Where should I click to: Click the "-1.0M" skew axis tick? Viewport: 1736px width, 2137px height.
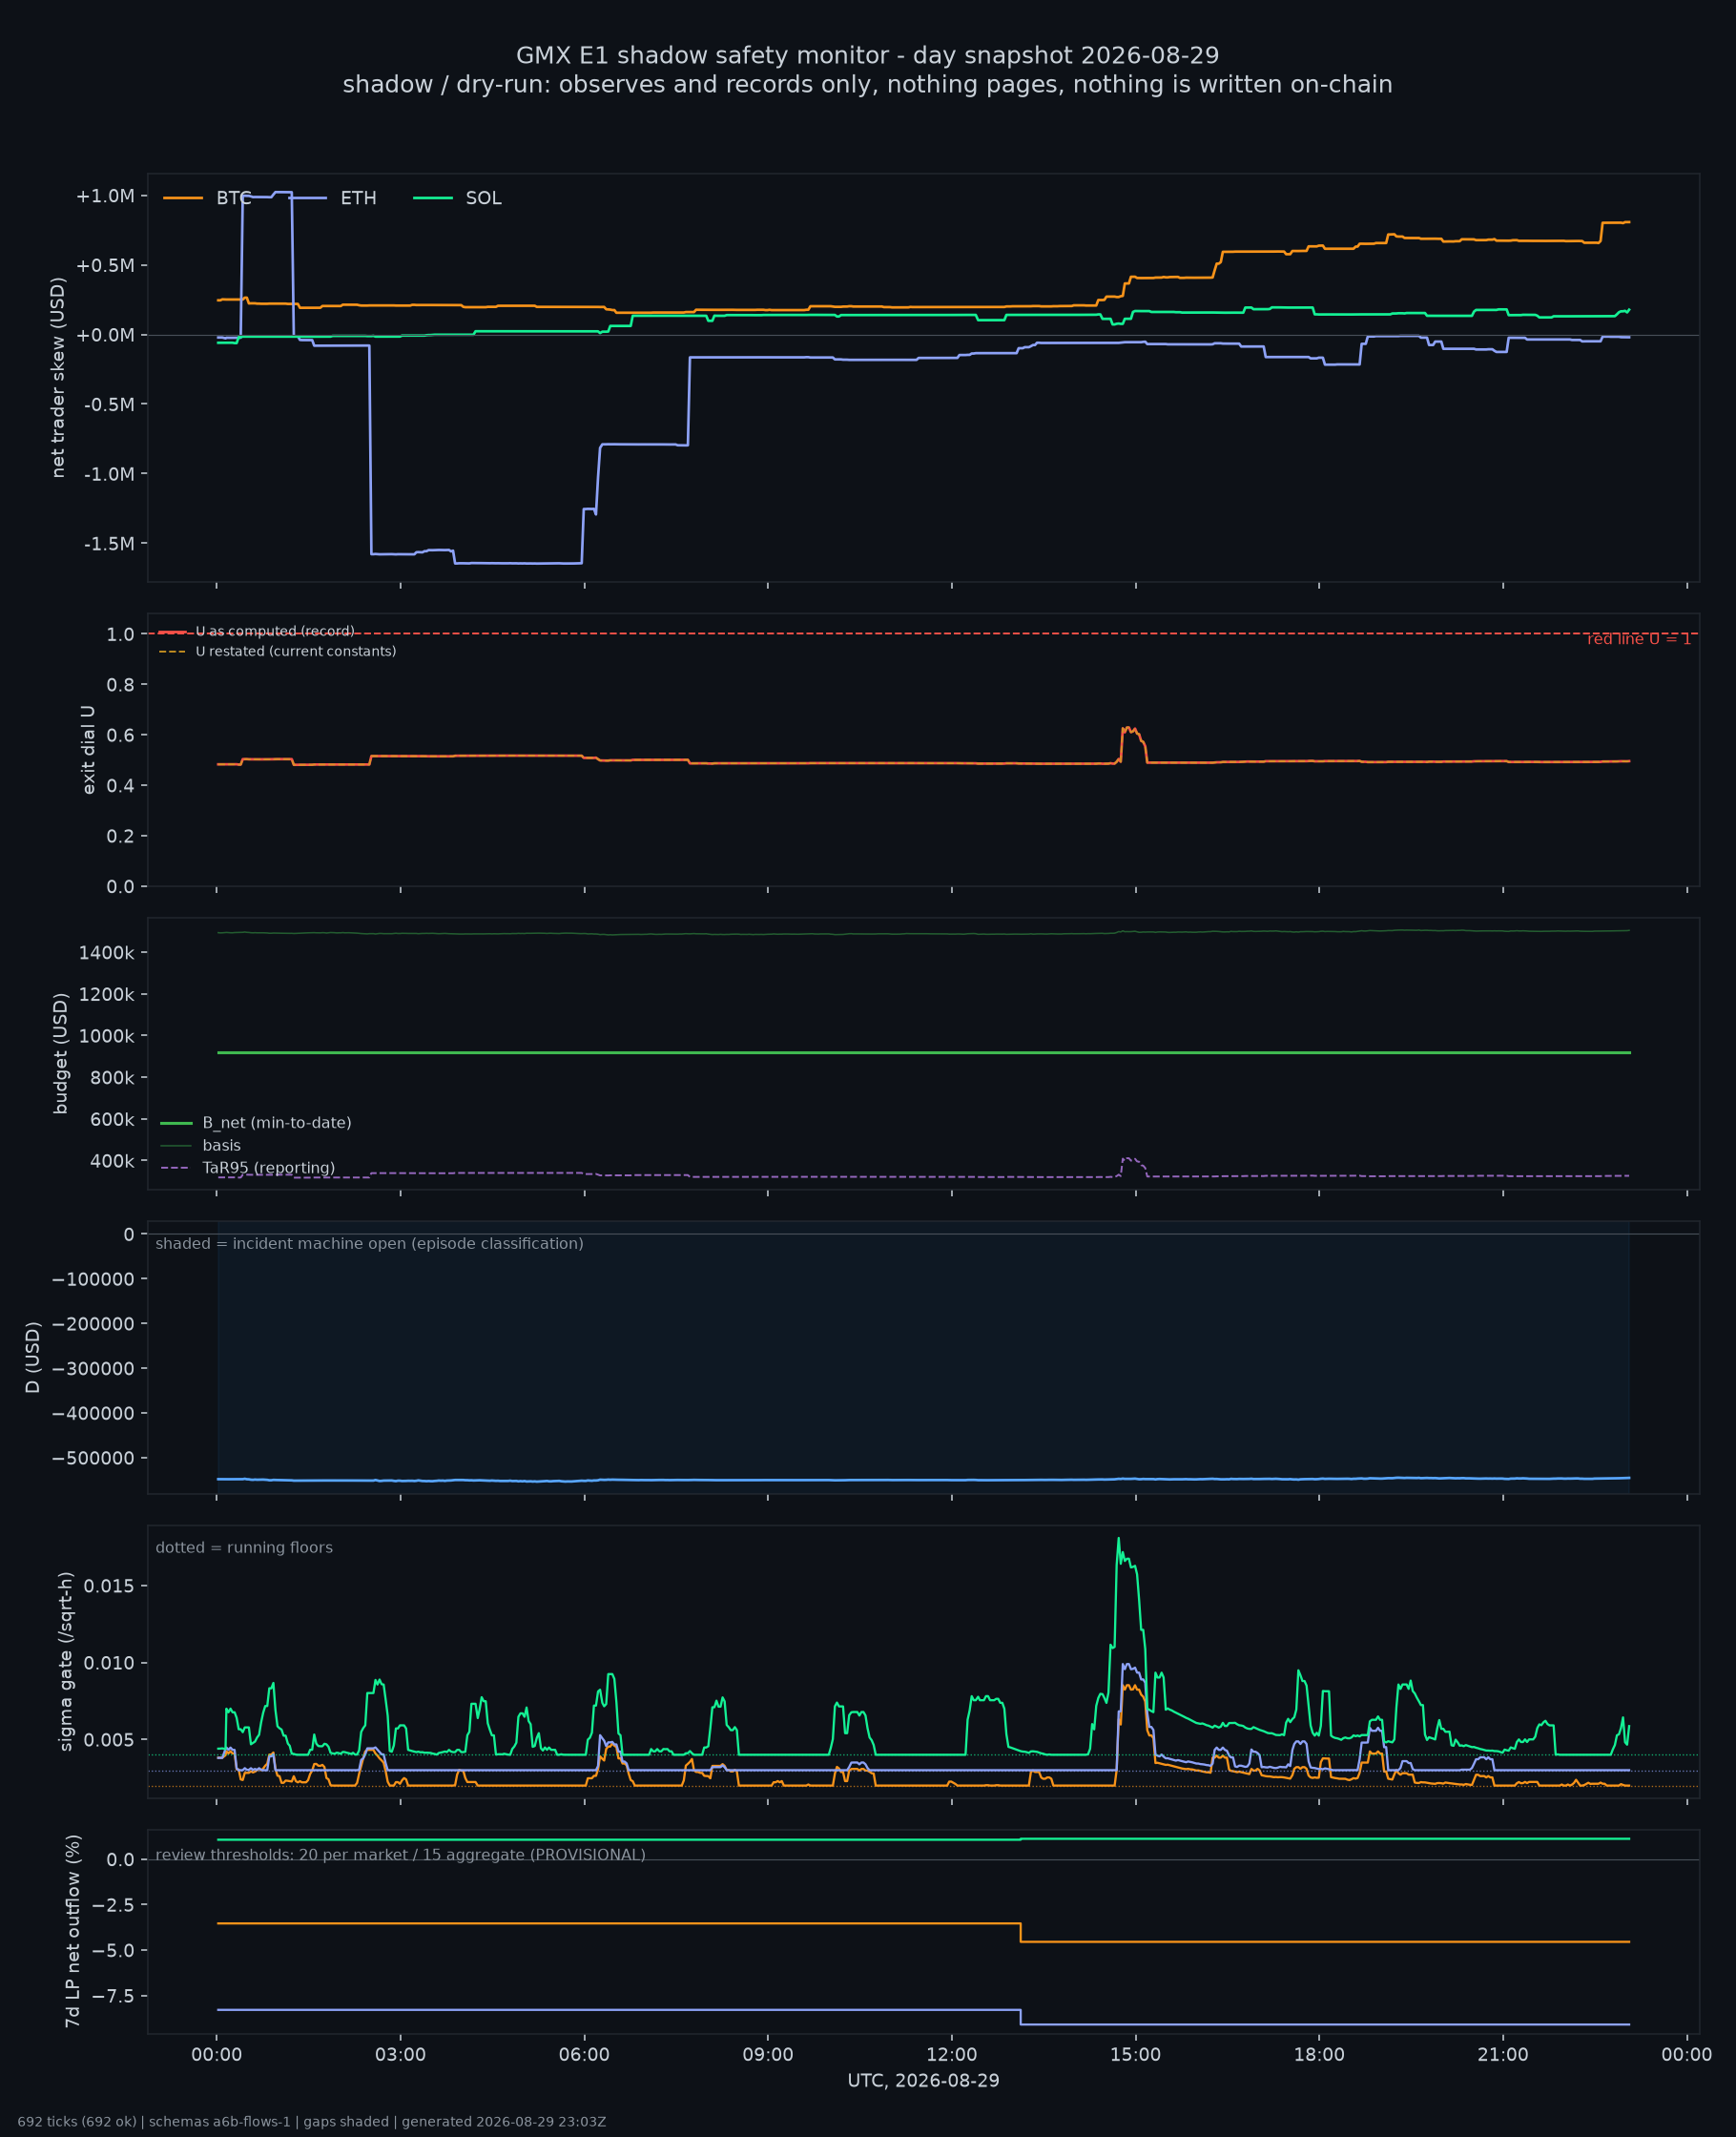click(109, 474)
